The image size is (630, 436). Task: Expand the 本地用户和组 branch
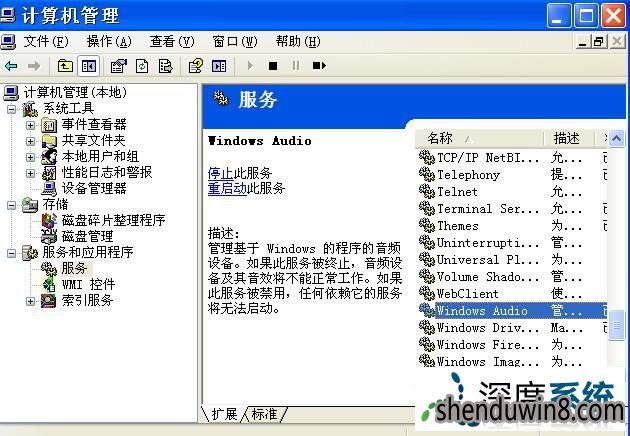point(31,157)
